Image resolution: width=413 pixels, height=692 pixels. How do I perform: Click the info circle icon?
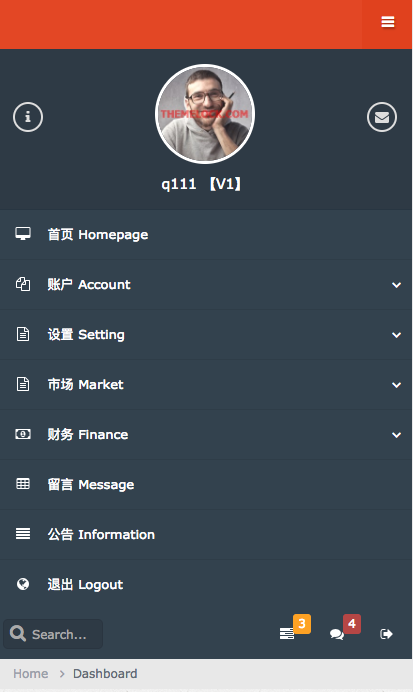point(28,117)
